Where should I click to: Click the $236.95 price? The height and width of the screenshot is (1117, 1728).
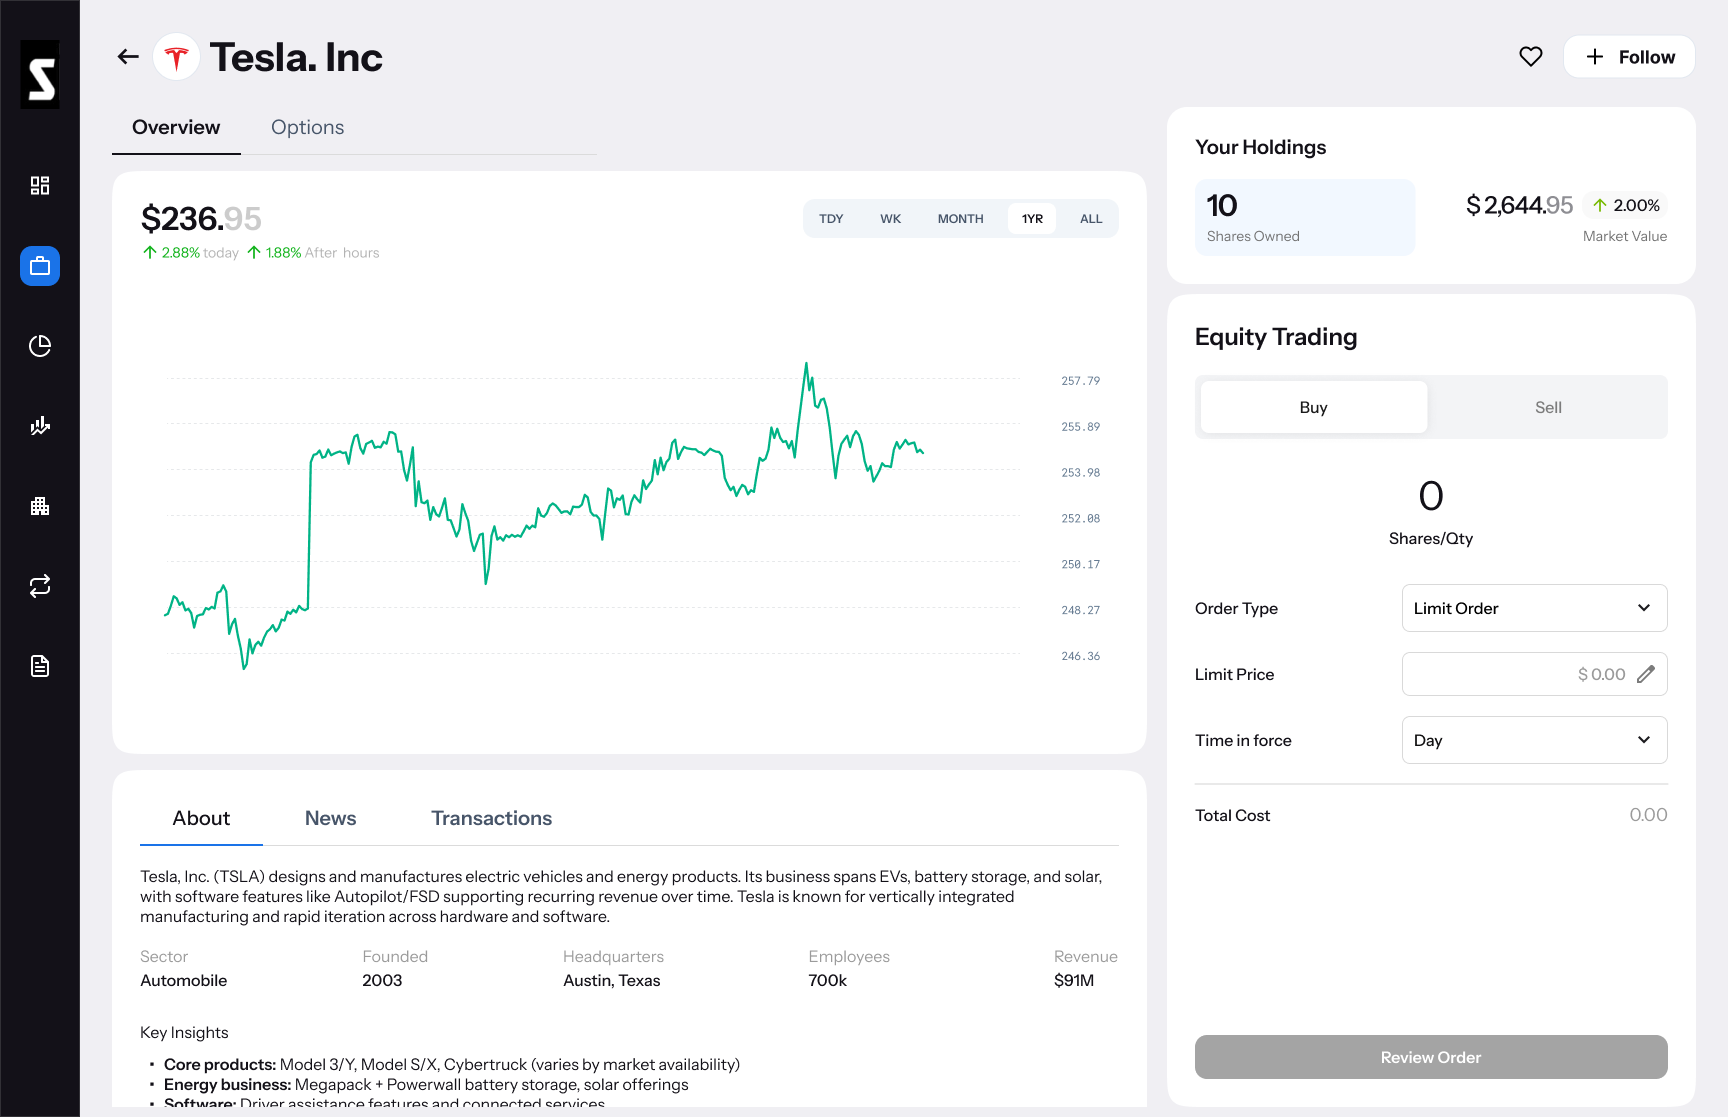[201, 218]
